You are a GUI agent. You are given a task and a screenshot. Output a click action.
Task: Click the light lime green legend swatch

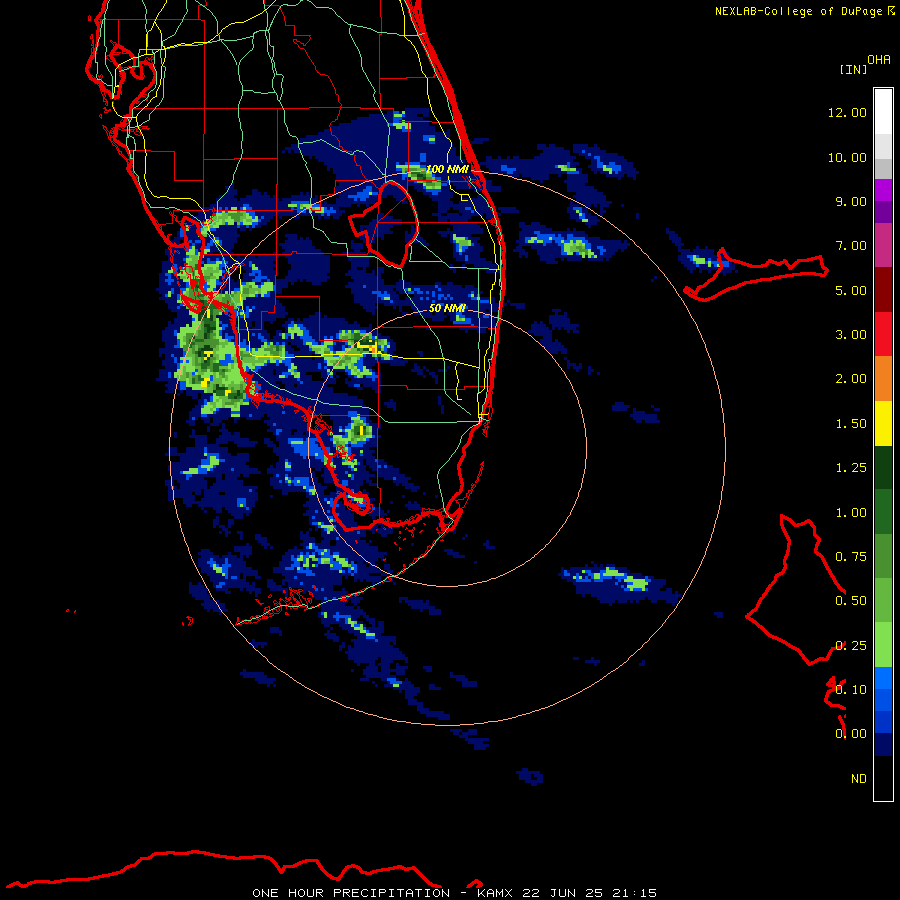pyautogui.click(x=883, y=645)
